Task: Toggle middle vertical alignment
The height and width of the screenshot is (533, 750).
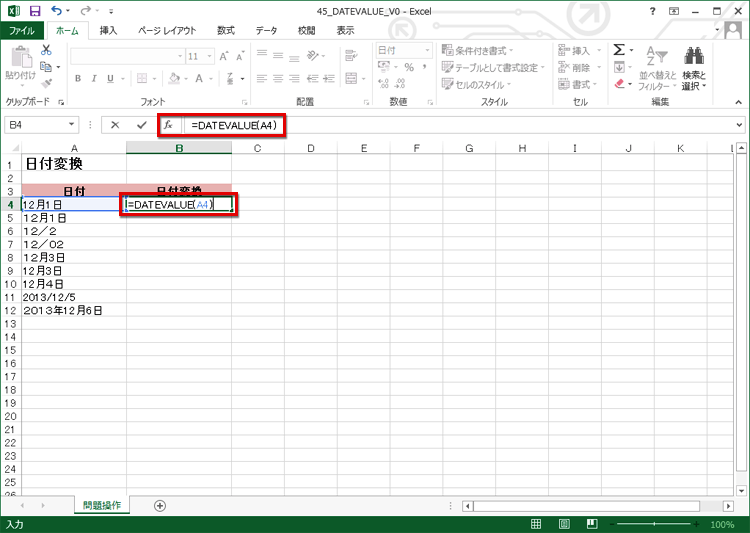Action: [x=278, y=56]
